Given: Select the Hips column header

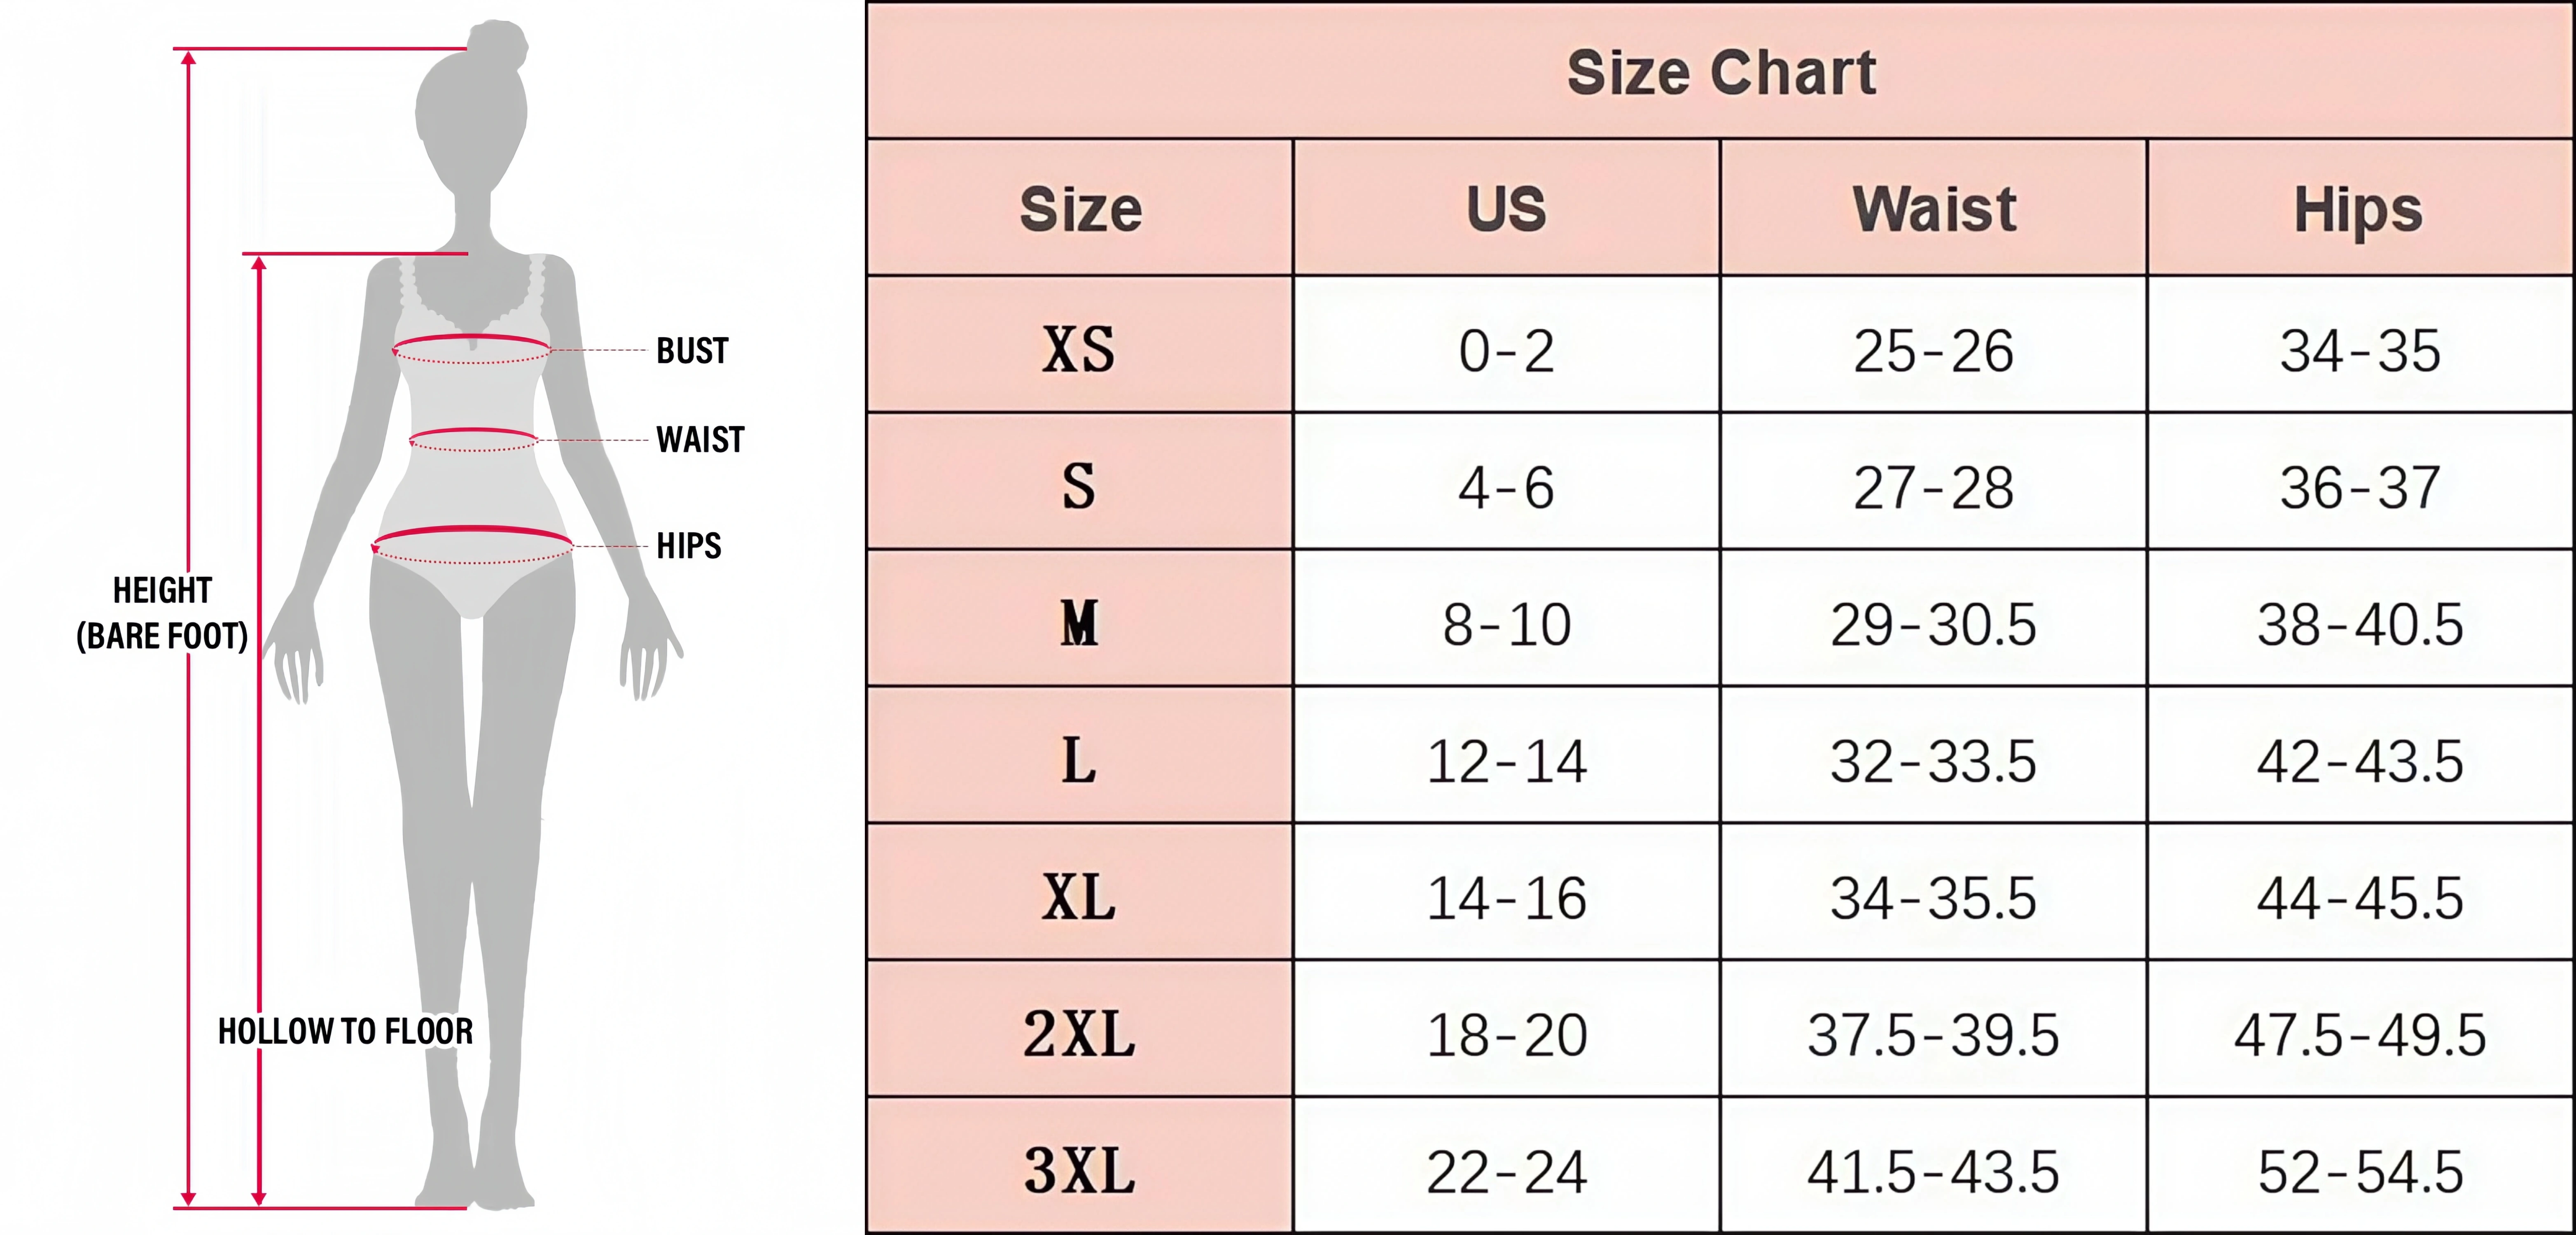Looking at the screenshot, I should click(x=2358, y=209).
